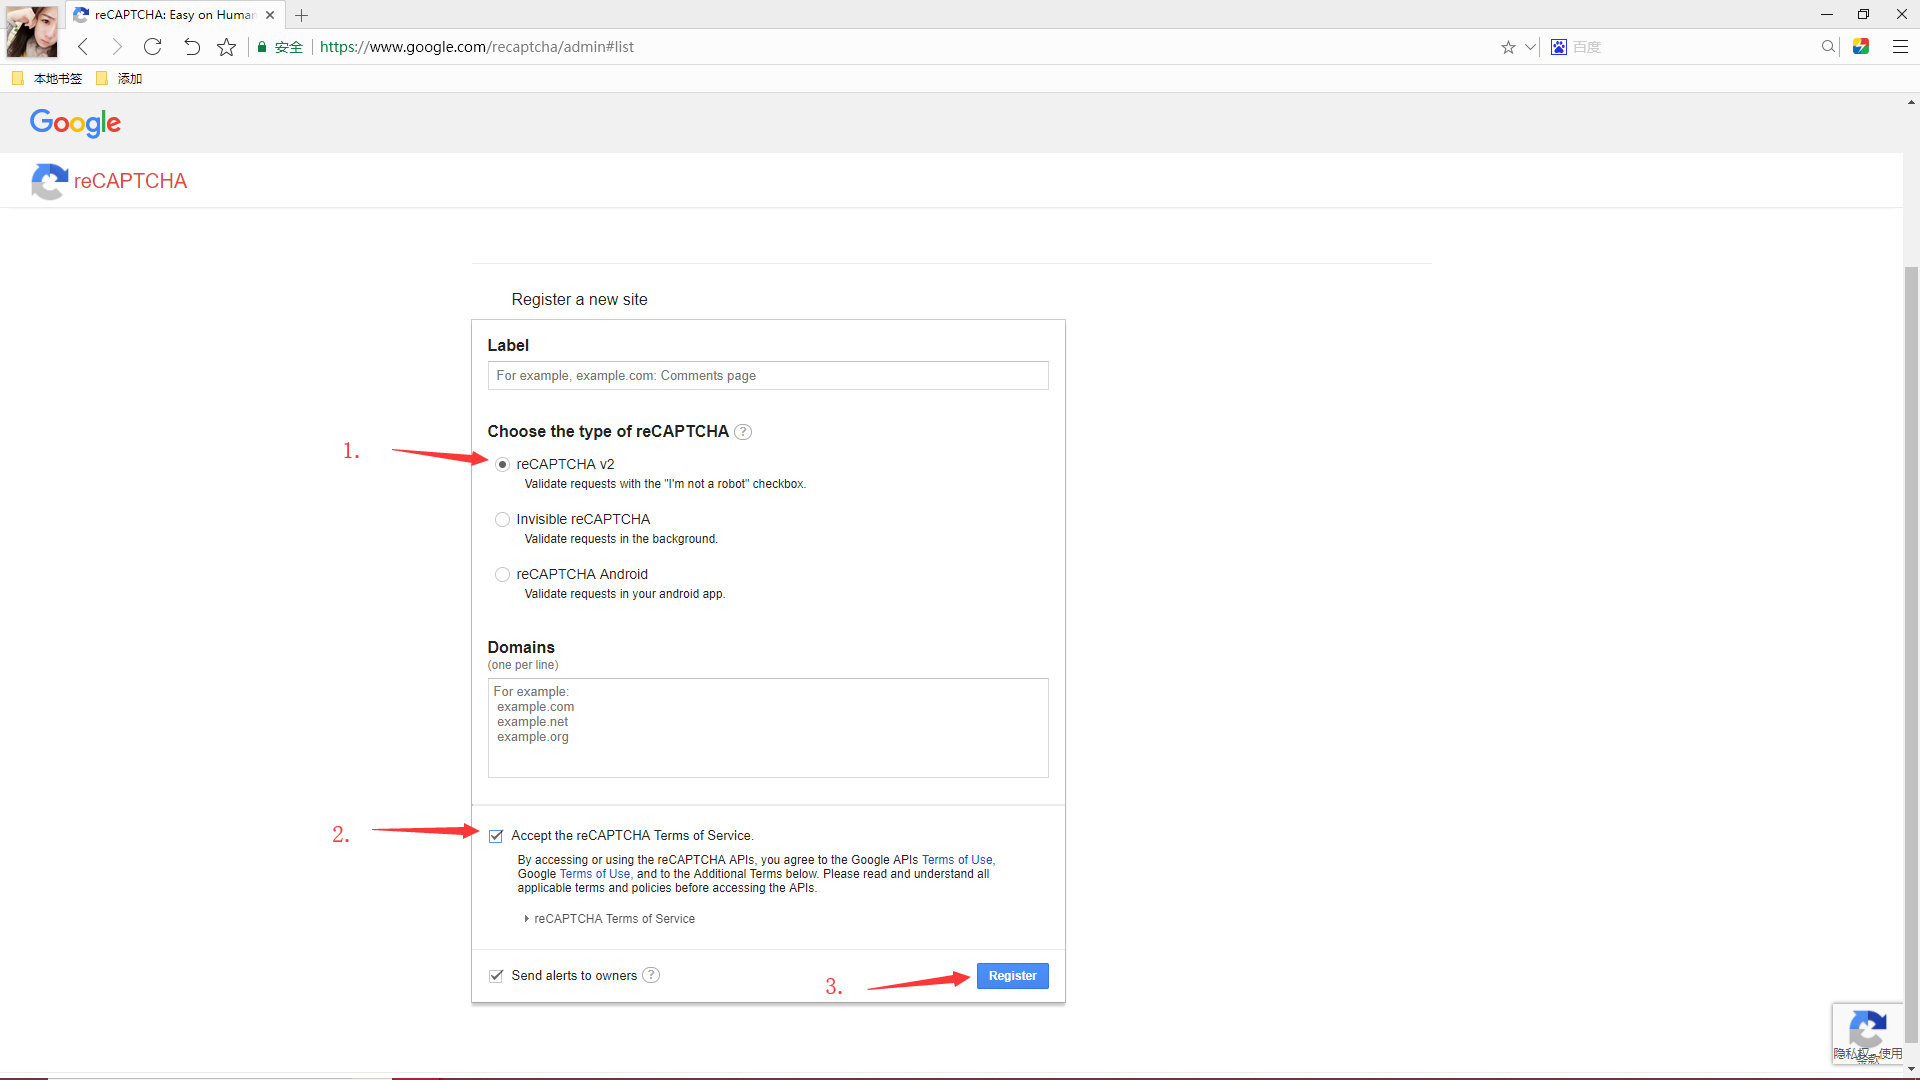
Task: Select the reCAPTCHA: Easy on Humans tab
Action: point(175,15)
